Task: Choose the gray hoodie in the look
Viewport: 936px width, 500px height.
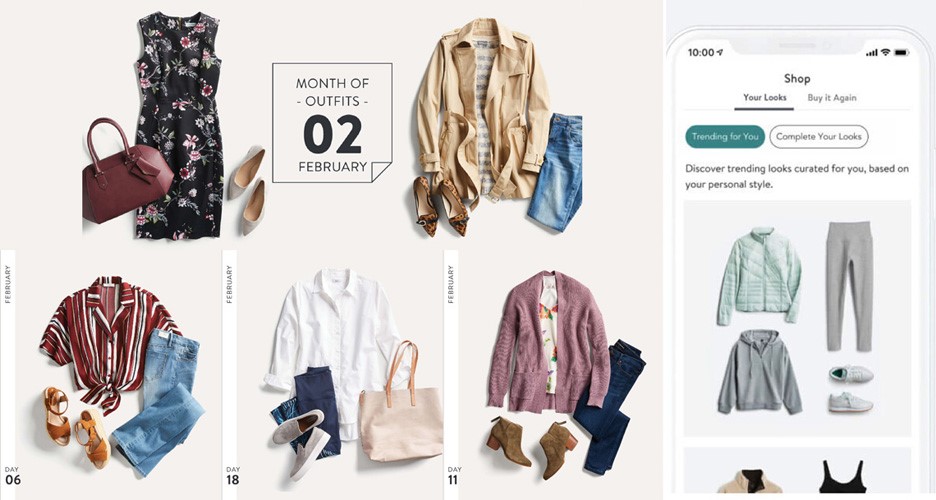Action: pos(759,372)
